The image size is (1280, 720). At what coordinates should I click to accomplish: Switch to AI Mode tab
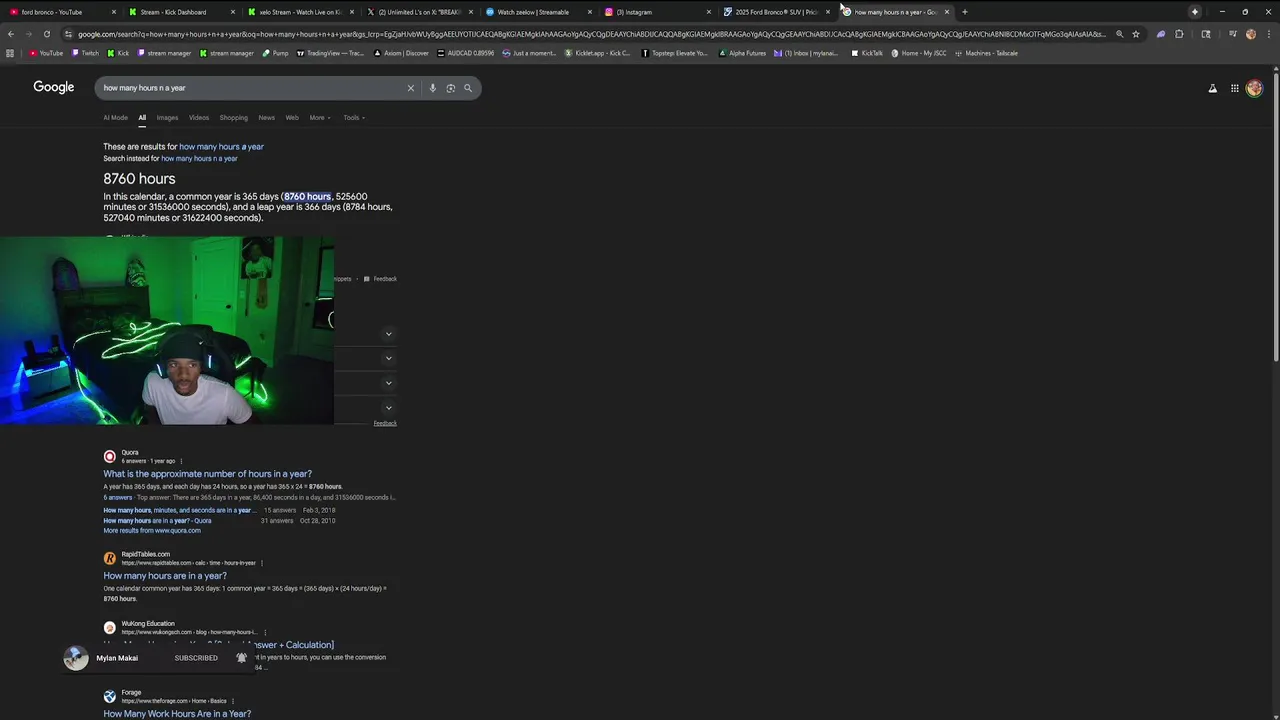(x=115, y=118)
